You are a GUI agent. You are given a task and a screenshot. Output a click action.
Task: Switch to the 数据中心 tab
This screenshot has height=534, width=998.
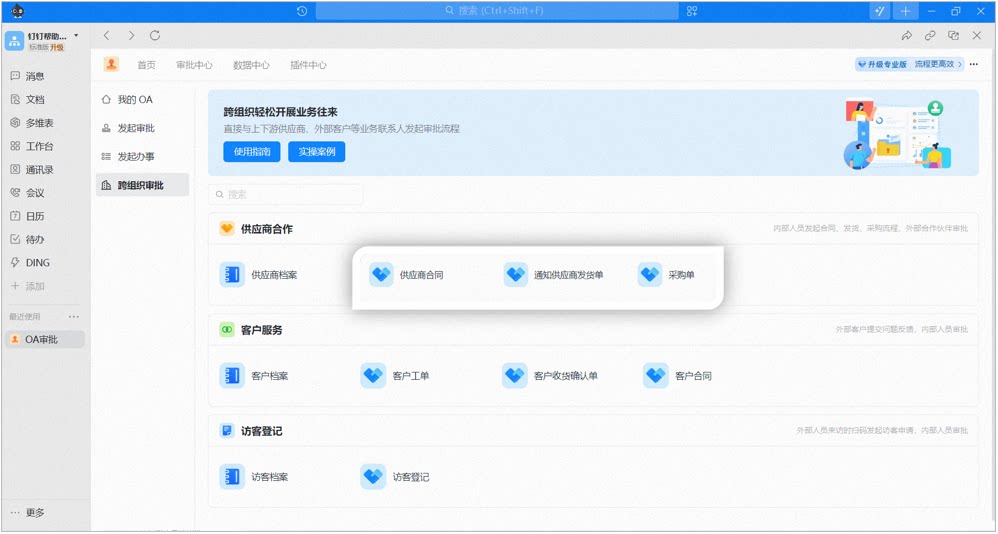point(251,65)
